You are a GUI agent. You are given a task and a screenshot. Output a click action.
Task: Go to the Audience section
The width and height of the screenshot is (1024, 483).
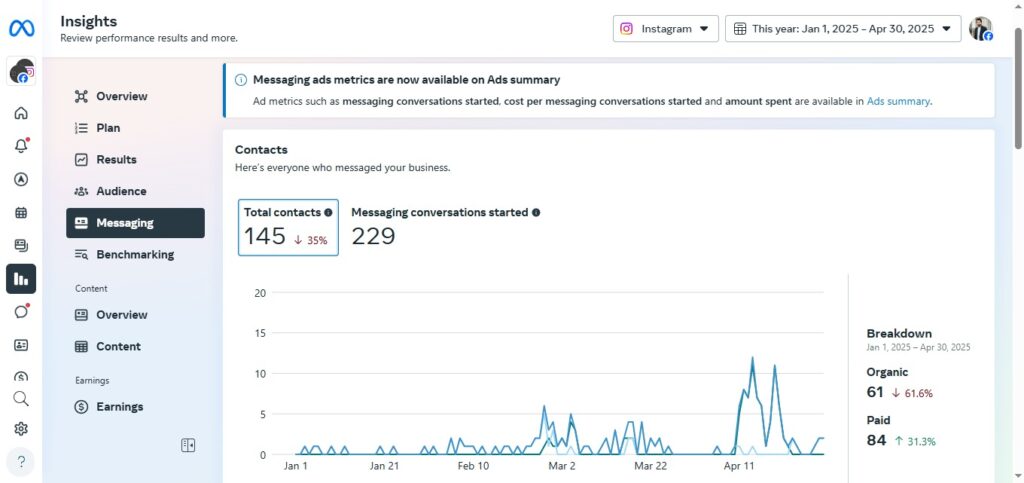click(x=120, y=191)
